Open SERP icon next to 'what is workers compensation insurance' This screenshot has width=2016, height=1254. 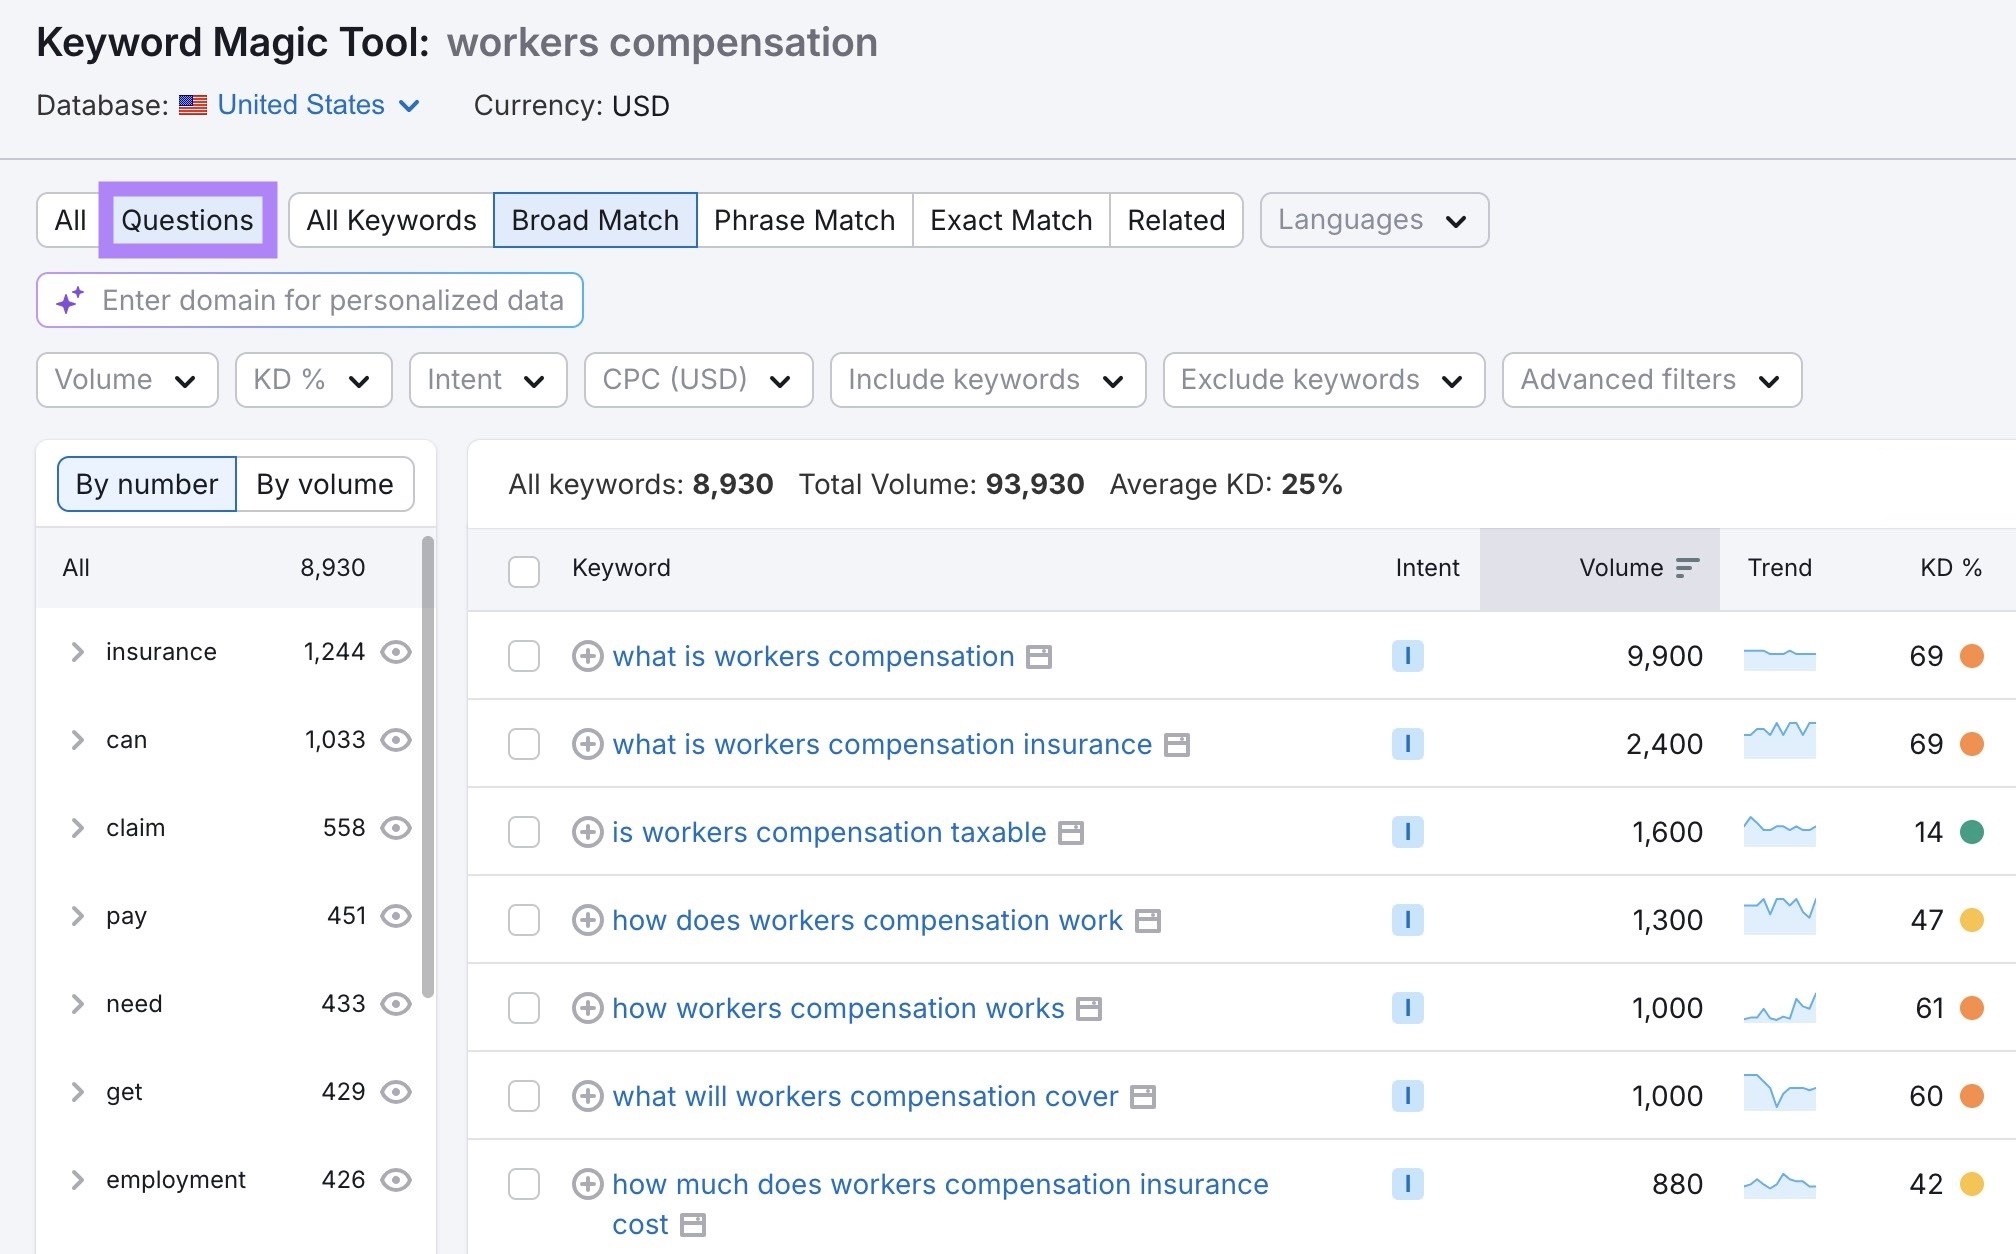(x=1177, y=745)
